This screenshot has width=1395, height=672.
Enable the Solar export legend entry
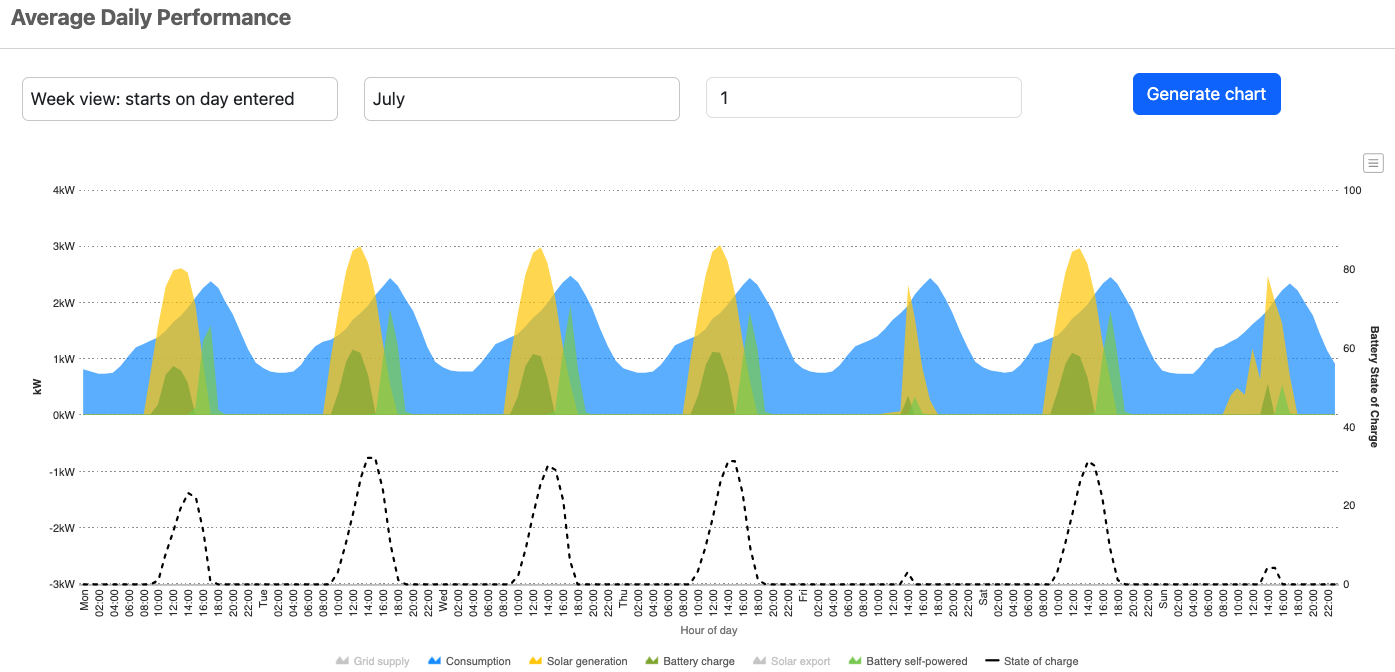(791, 661)
